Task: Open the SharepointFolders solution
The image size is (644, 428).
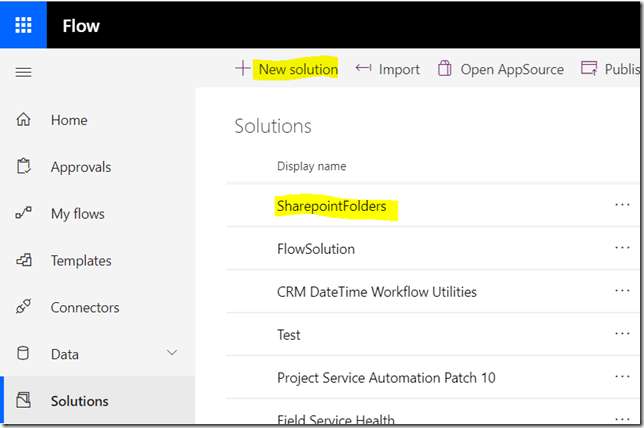Action: (x=331, y=206)
